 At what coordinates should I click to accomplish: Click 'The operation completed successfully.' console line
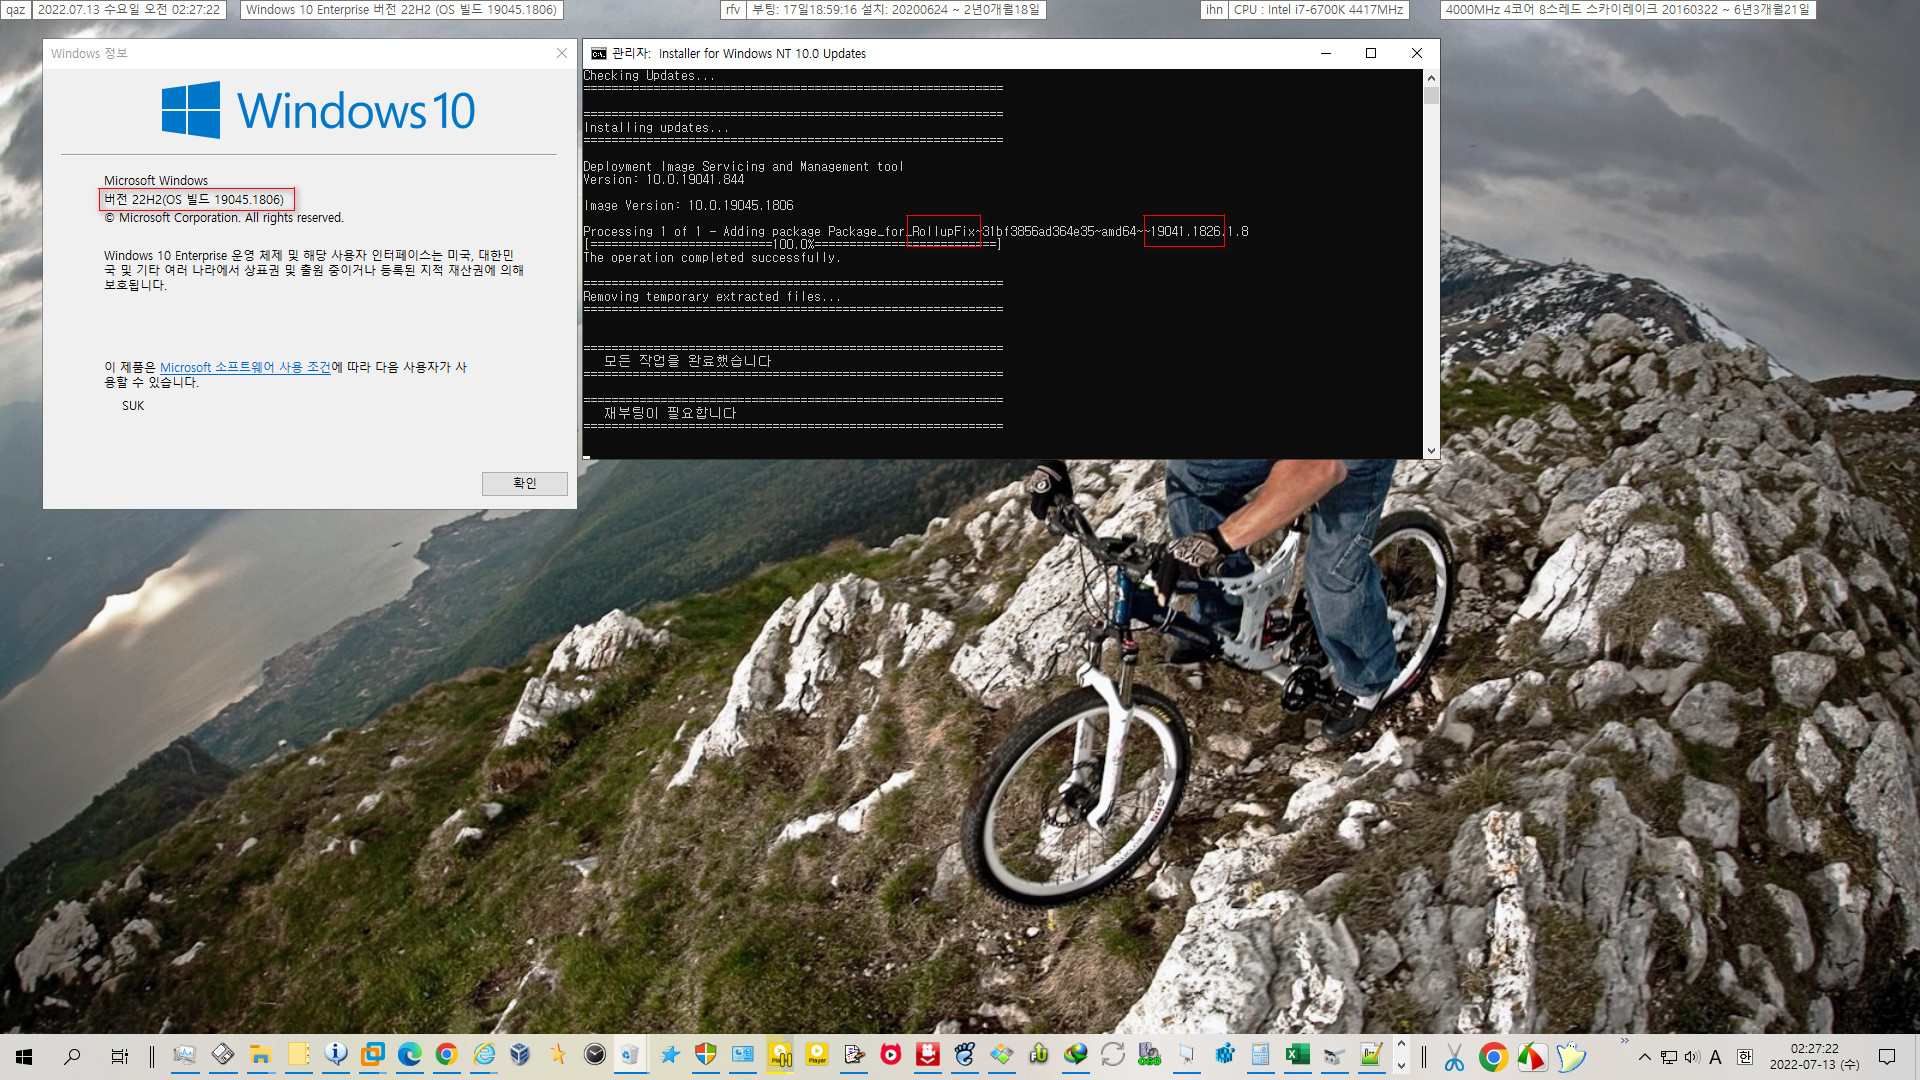pos(712,258)
